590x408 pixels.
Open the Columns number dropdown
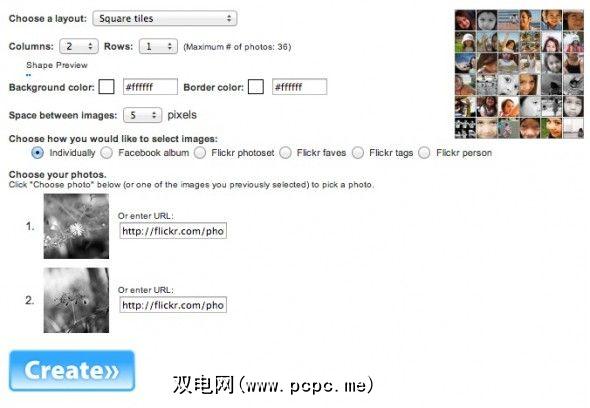(x=79, y=46)
